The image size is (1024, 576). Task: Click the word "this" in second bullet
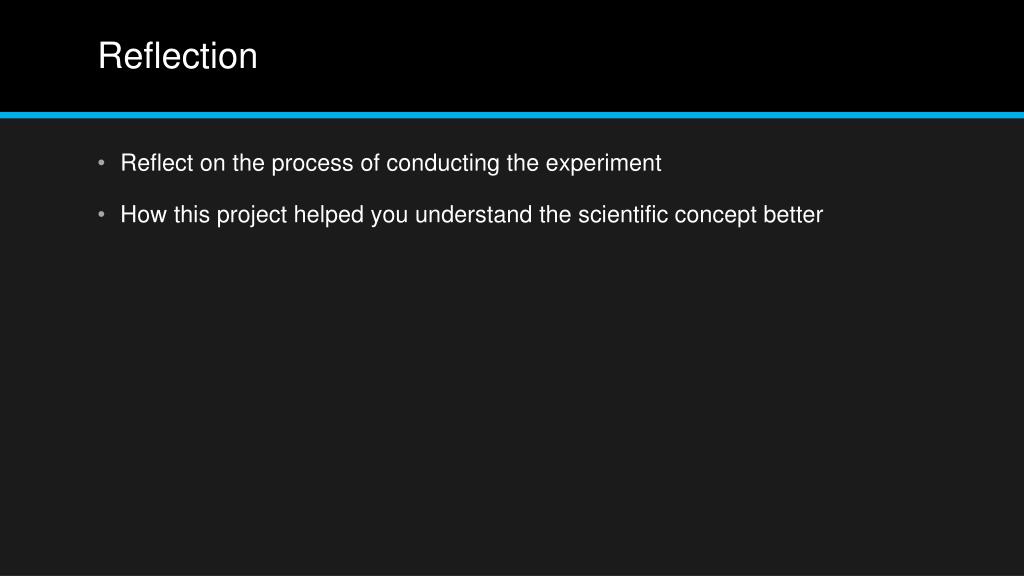[x=191, y=214]
